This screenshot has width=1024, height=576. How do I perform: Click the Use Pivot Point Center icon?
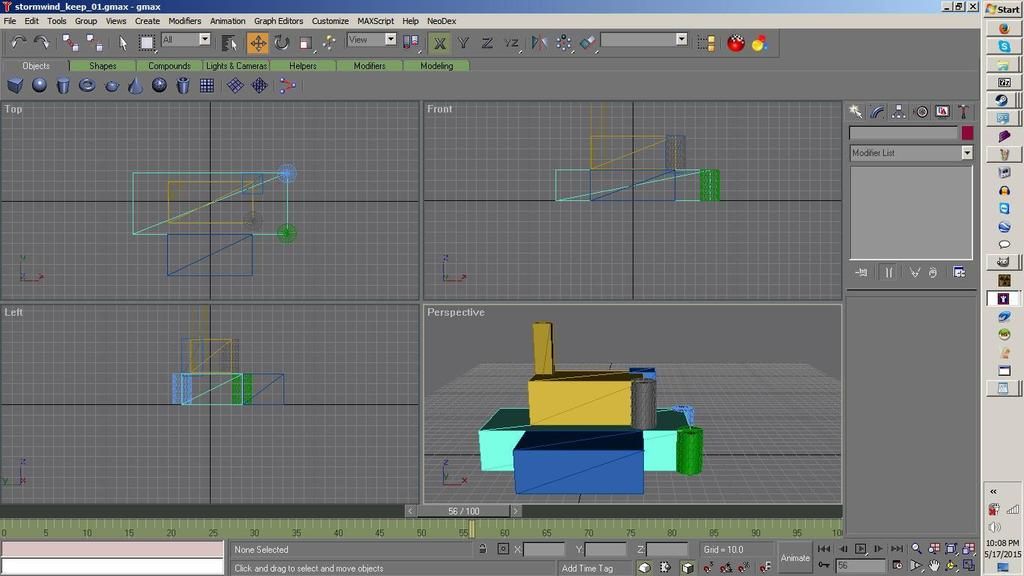411,43
